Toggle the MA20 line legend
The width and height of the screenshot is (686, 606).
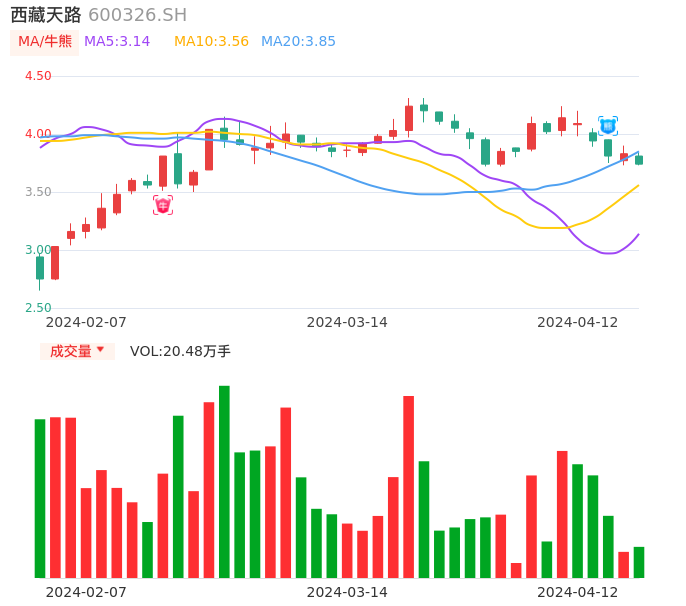click(x=298, y=42)
